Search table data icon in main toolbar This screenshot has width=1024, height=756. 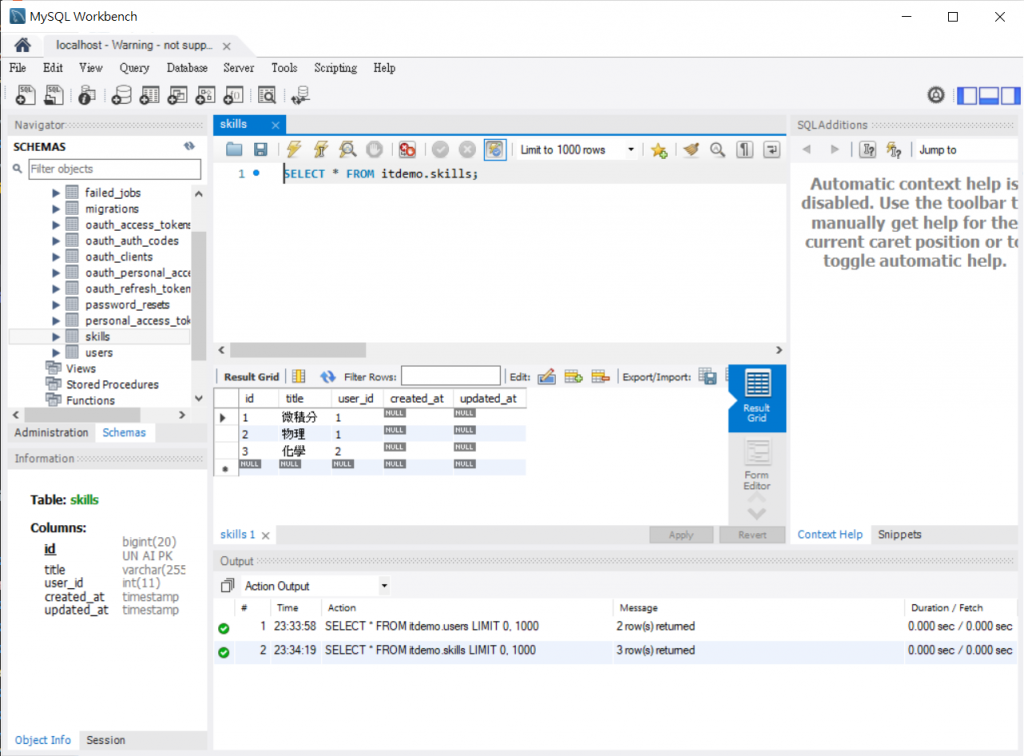(267, 95)
